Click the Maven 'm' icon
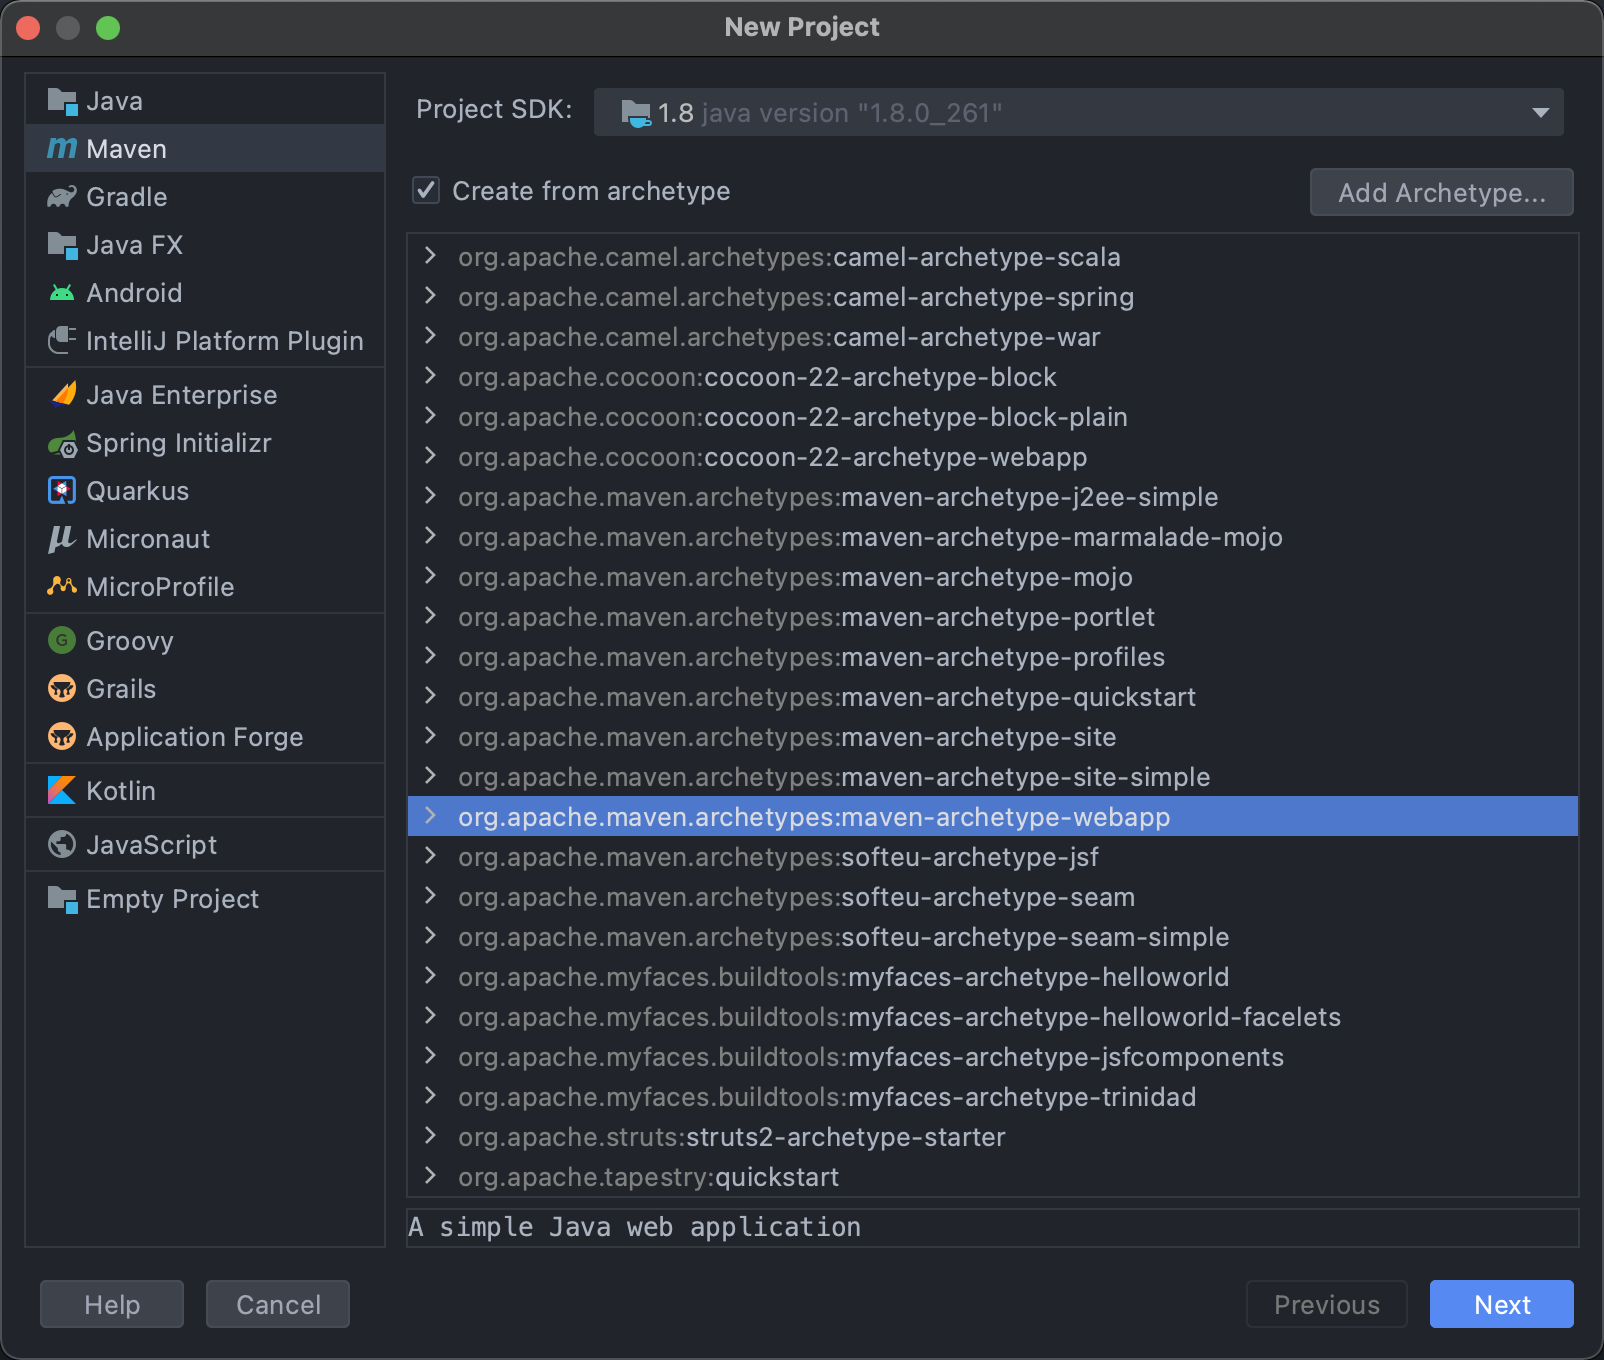This screenshot has height=1360, width=1604. coord(62,149)
